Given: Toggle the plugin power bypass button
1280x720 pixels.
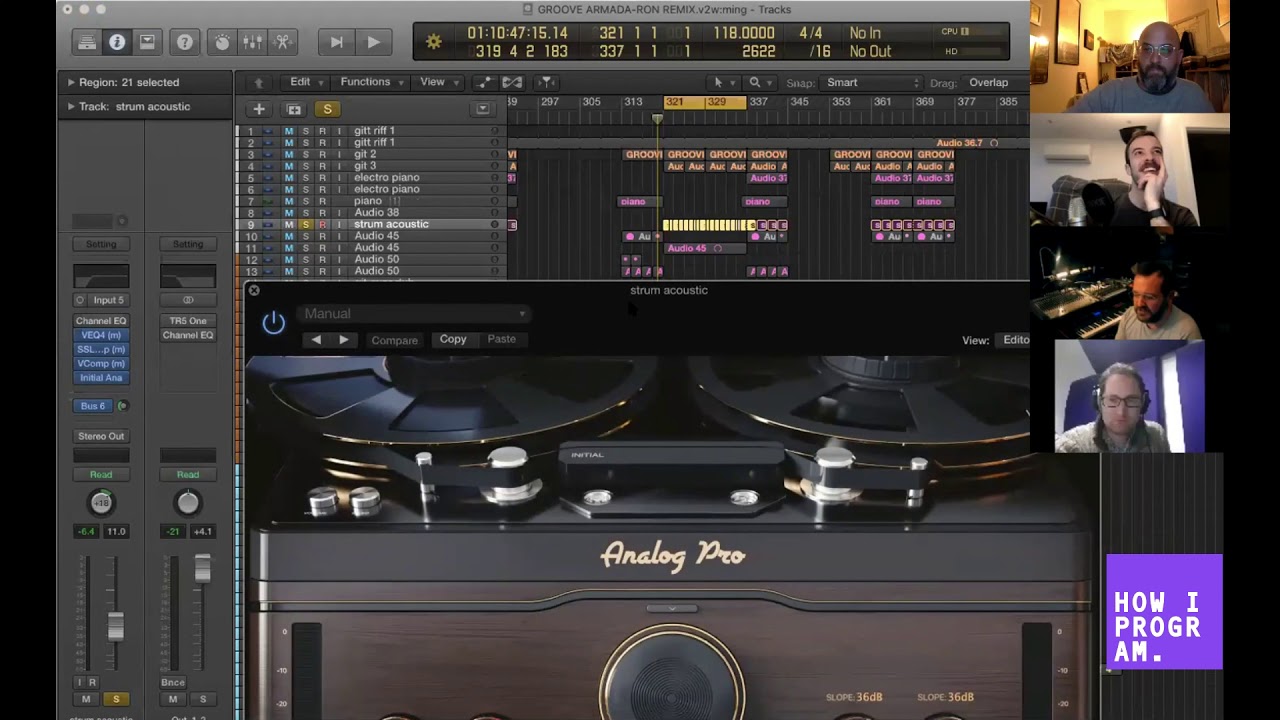Looking at the screenshot, I should point(273,322).
